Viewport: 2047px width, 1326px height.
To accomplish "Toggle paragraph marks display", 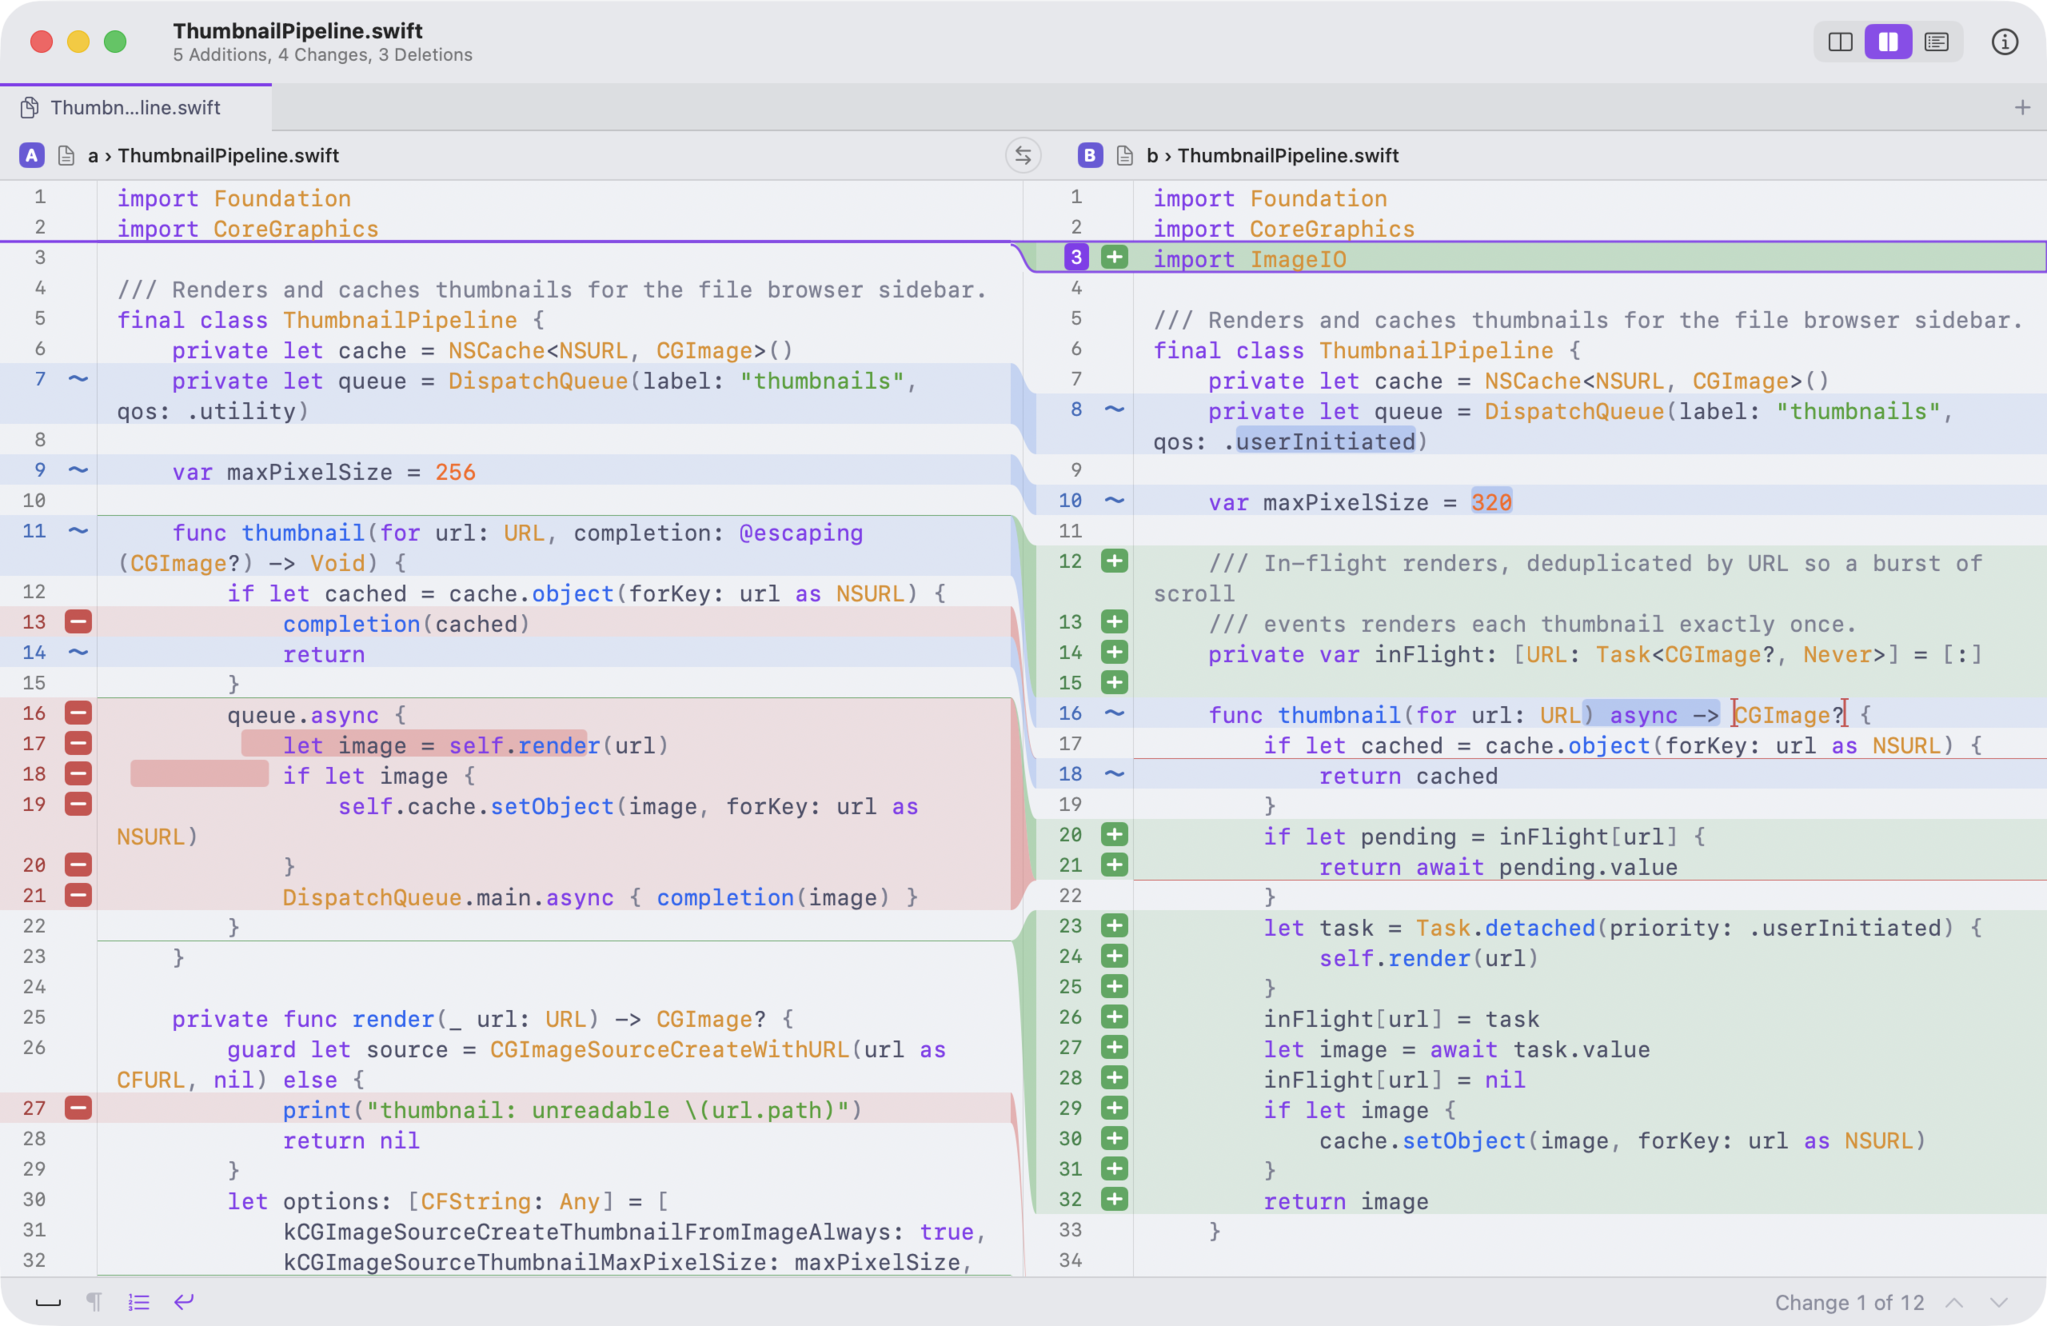I will pos(94,1302).
